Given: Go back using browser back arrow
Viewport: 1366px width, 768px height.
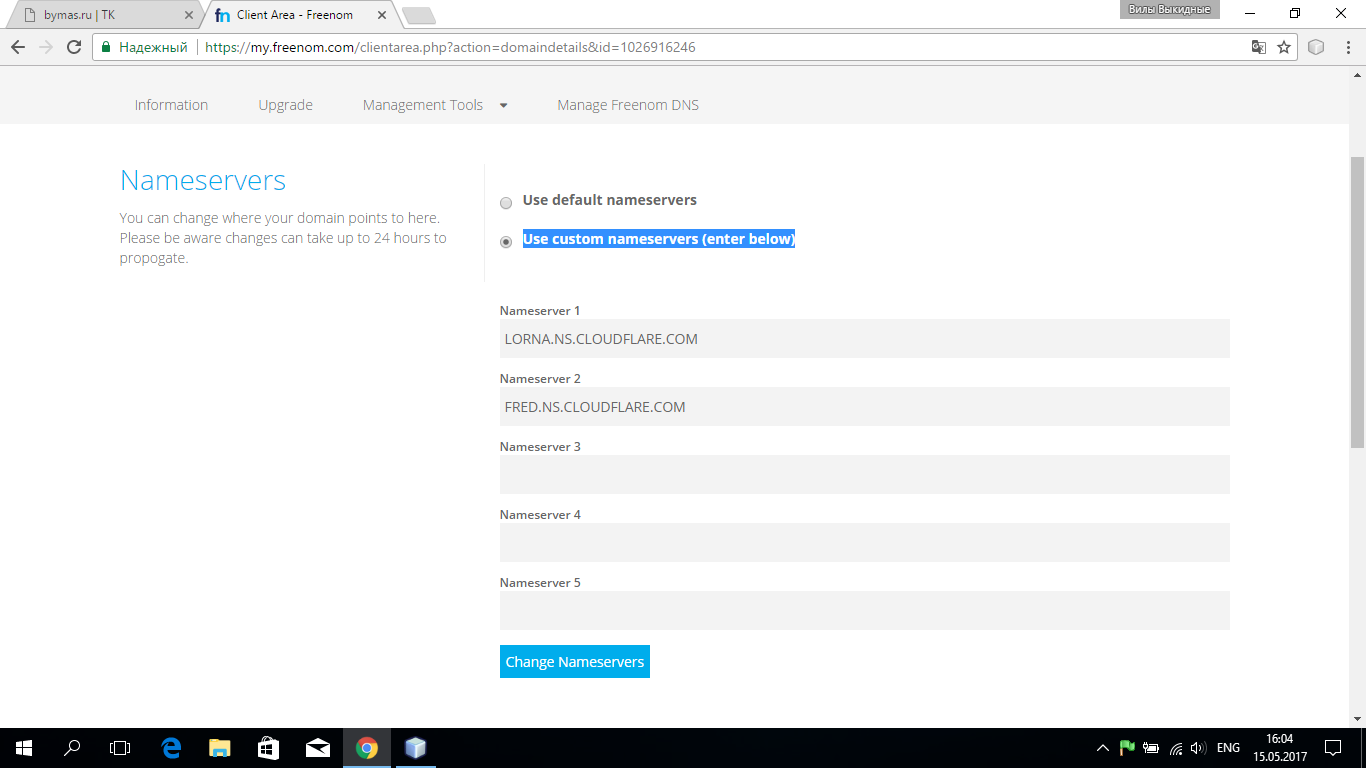Looking at the screenshot, I should pos(18,47).
